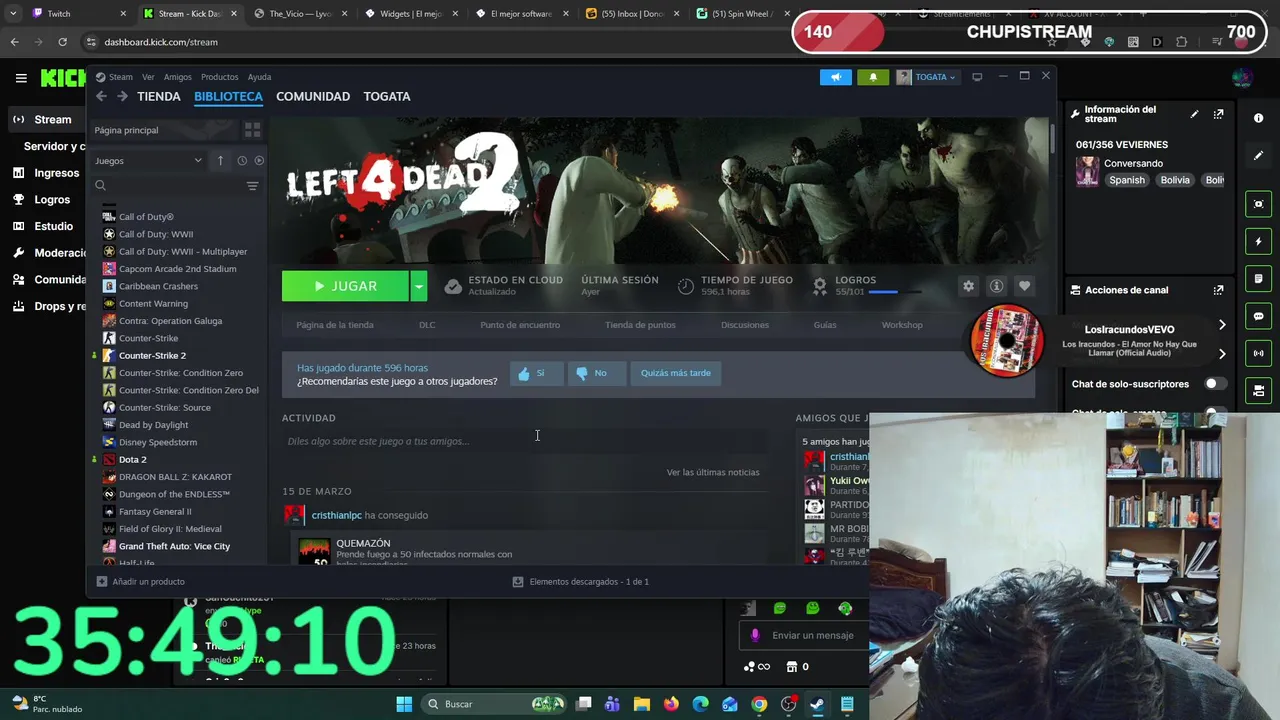Image resolution: width=1280 pixels, height=720 pixels.
Task: Open the Guías link
Action: [825, 325]
